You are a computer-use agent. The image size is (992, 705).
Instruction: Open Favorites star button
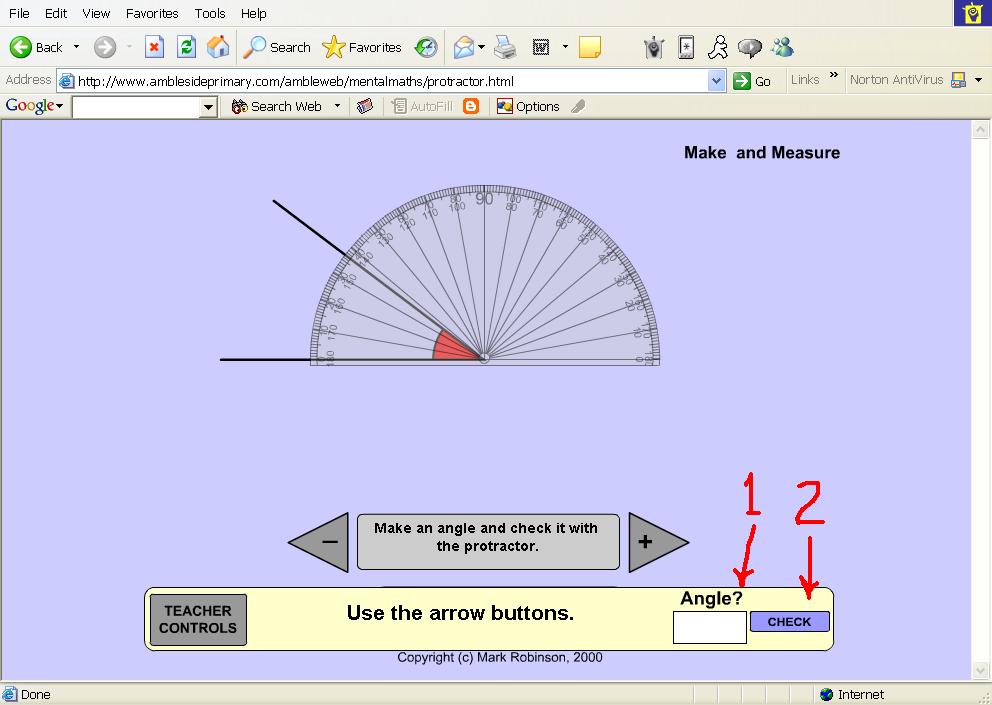pyautogui.click(x=362, y=47)
